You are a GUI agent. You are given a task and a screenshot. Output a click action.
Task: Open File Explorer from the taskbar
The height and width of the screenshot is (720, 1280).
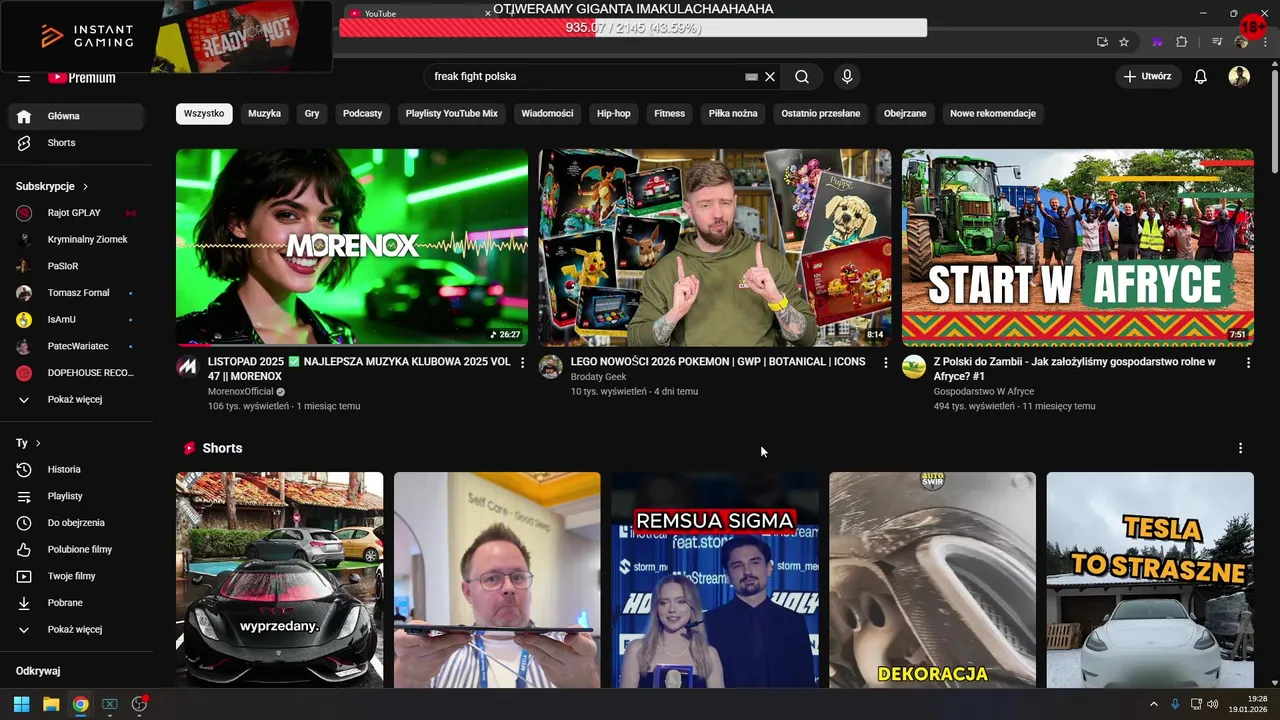[x=51, y=704]
